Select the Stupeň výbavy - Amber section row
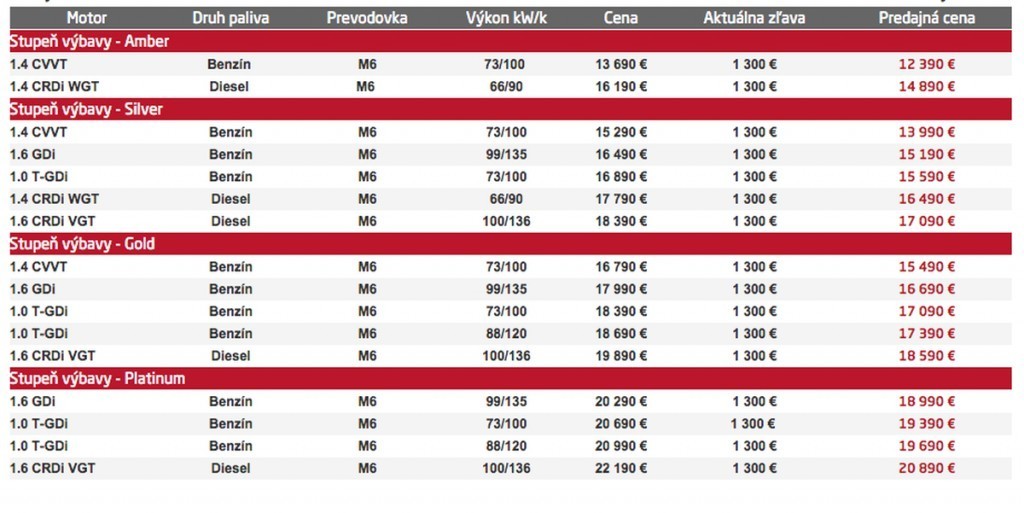The image size is (1024, 513). pyautogui.click(x=90, y=41)
